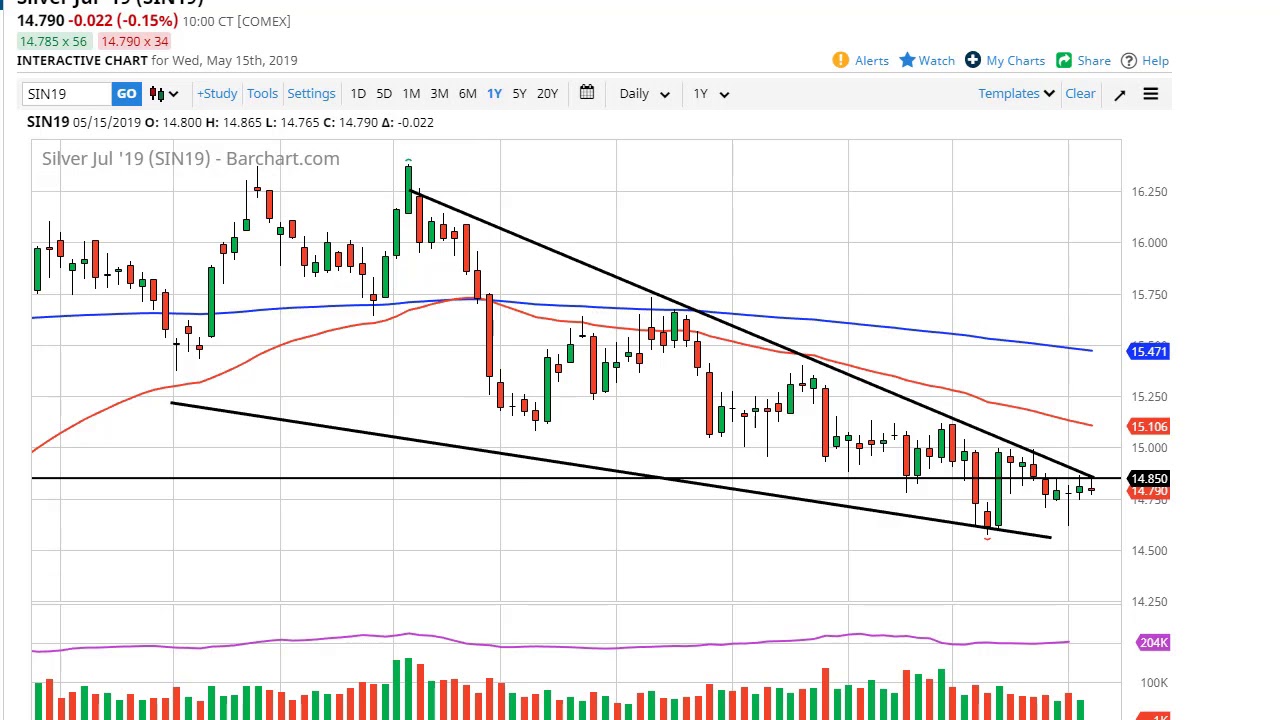
Task: Select the 5Y time range
Action: tap(519, 94)
